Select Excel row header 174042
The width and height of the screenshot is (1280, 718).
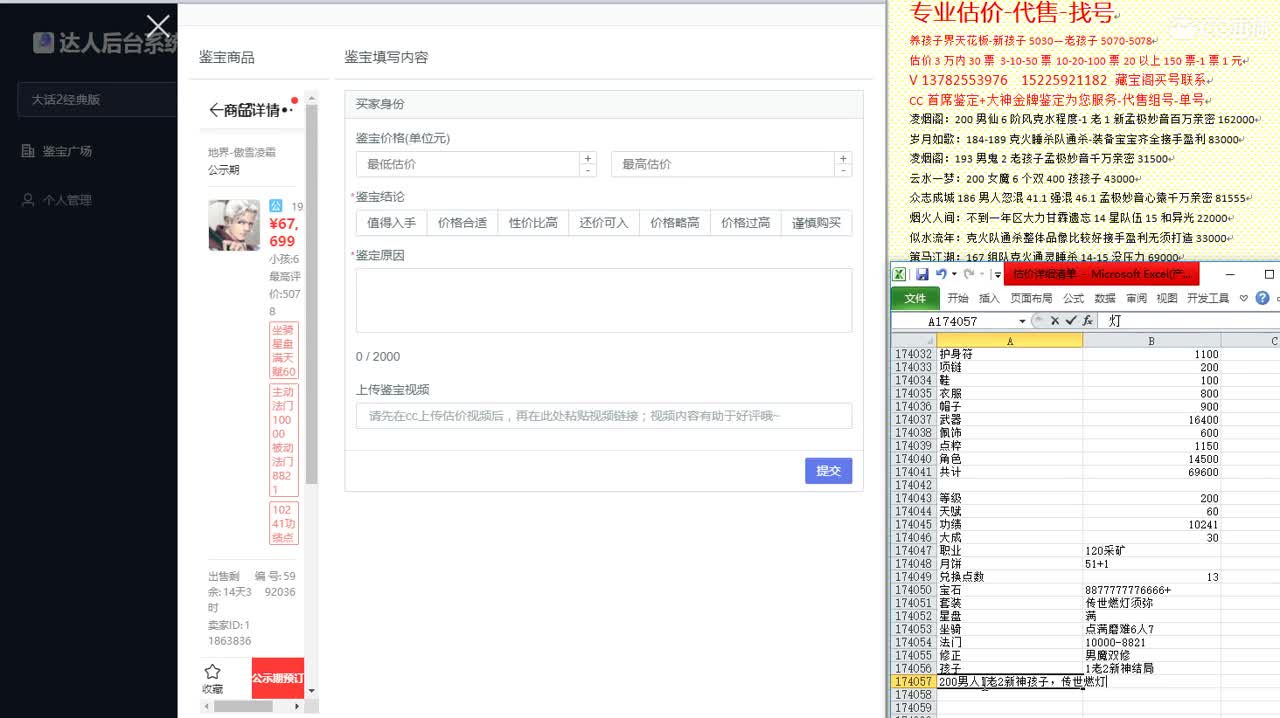point(913,485)
